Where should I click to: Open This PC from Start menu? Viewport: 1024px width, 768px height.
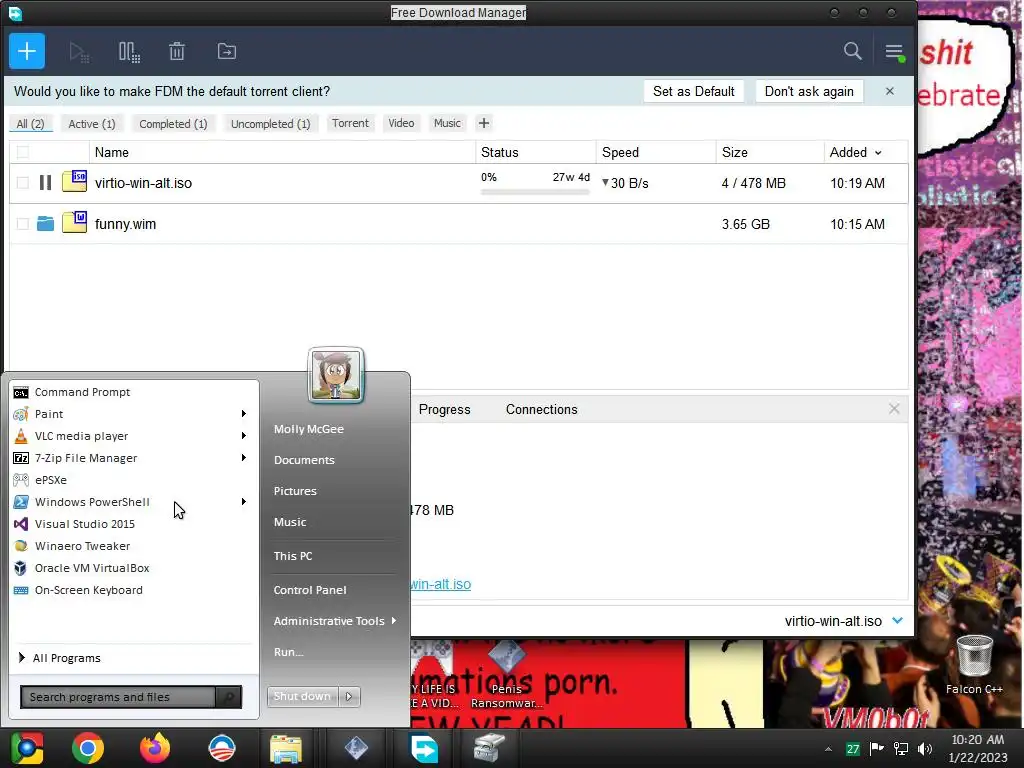293,556
